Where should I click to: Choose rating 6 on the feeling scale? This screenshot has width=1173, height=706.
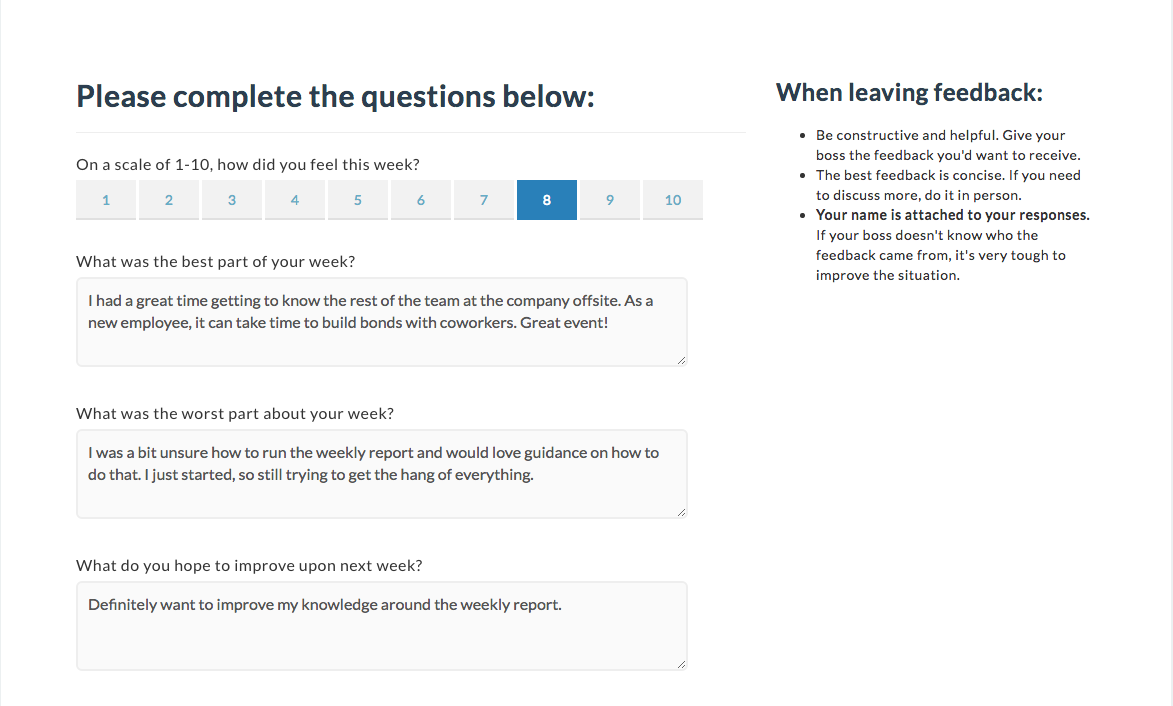click(x=421, y=199)
